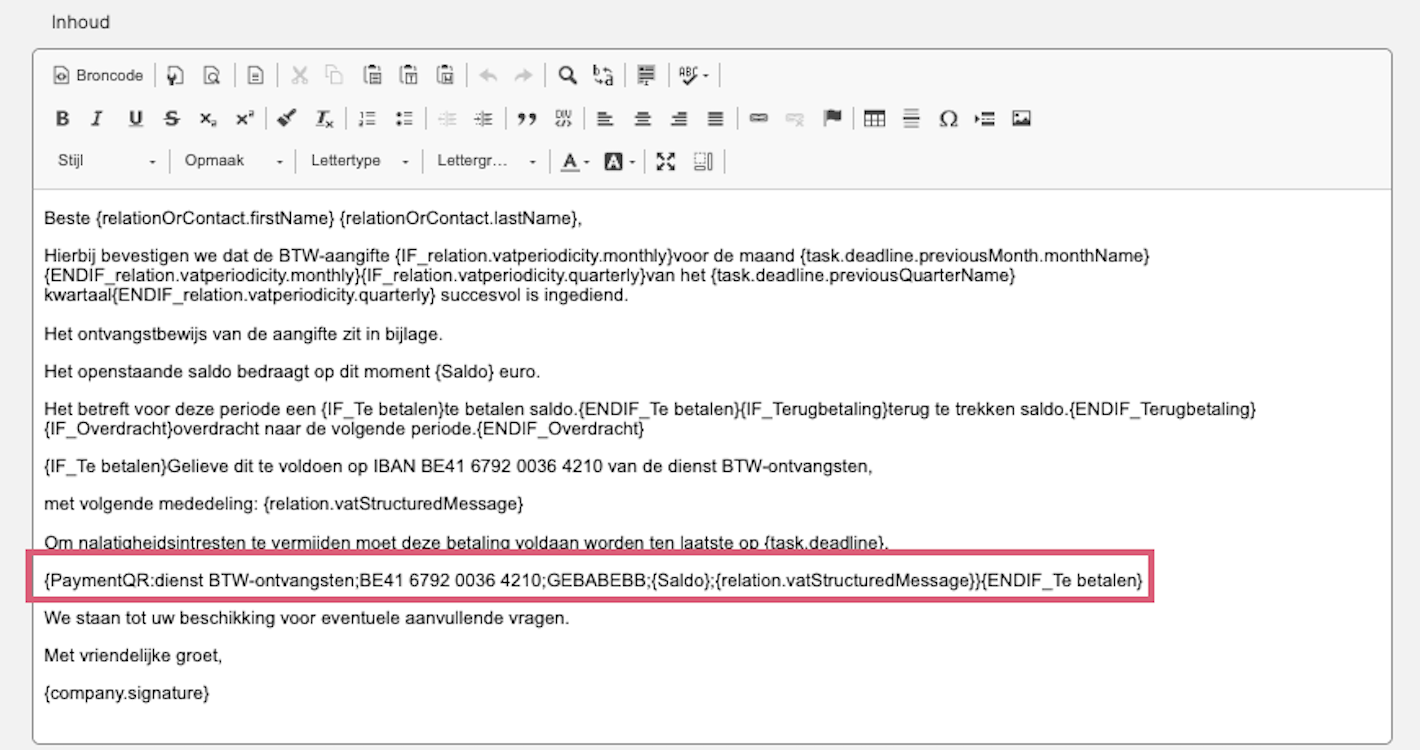Click the Paste clipboard icon
The width and height of the screenshot is (1420, 750).
tap(372, 75)
